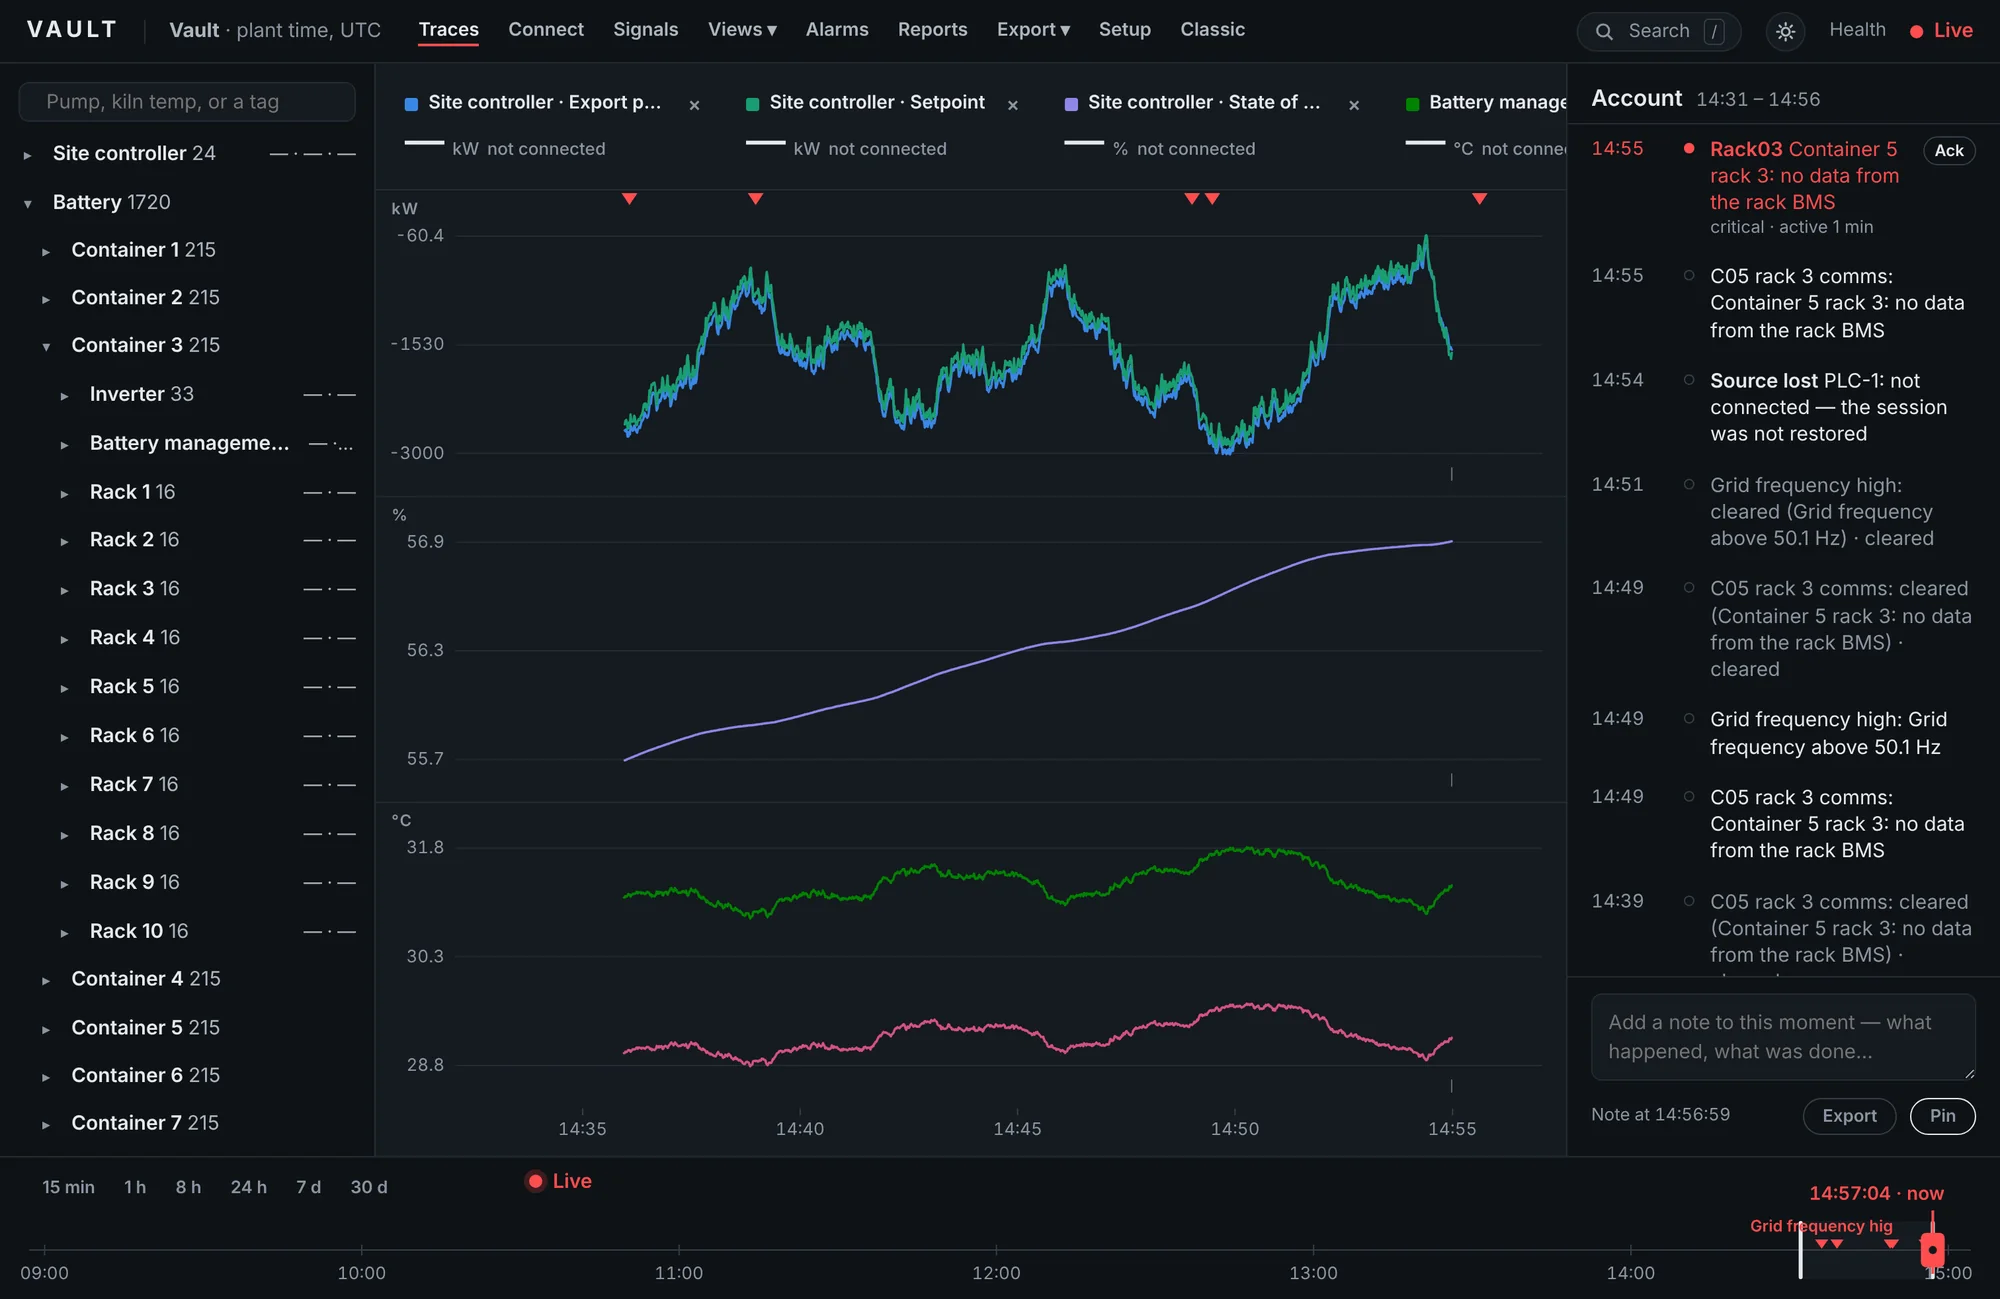The width and height of the screenshot is (2000, 1299).
Task: Open the Health link in header
Action: point(1857,30)
